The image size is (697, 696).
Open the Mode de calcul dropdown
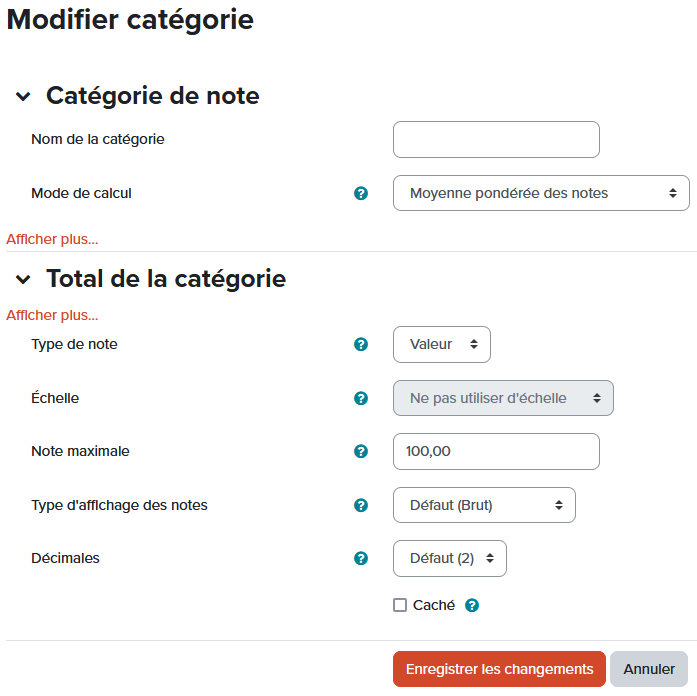click(541, 193)
